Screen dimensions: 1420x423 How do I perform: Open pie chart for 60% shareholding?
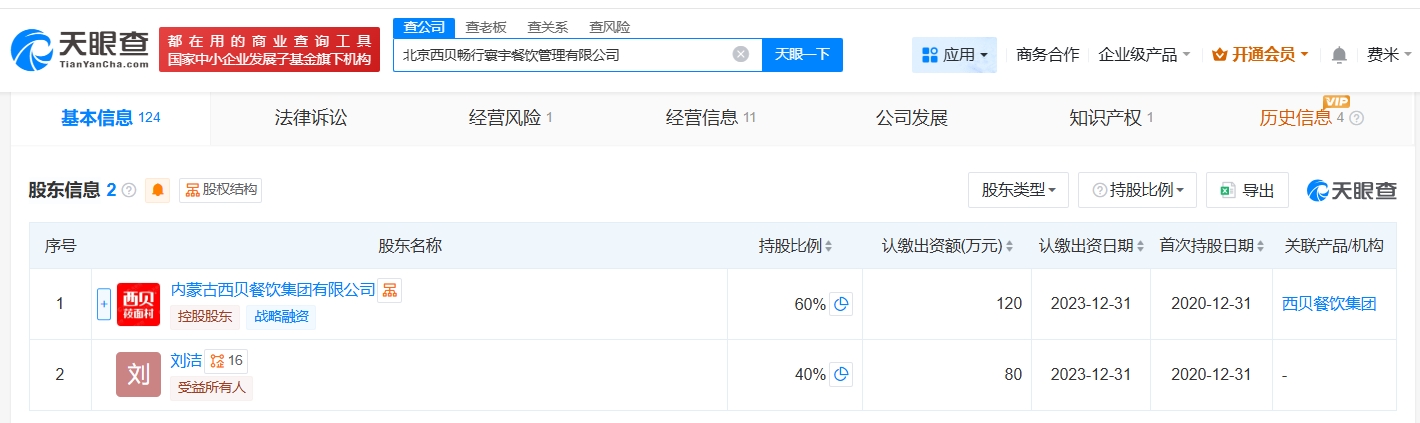pyautogui.click(x=841, y=304)
